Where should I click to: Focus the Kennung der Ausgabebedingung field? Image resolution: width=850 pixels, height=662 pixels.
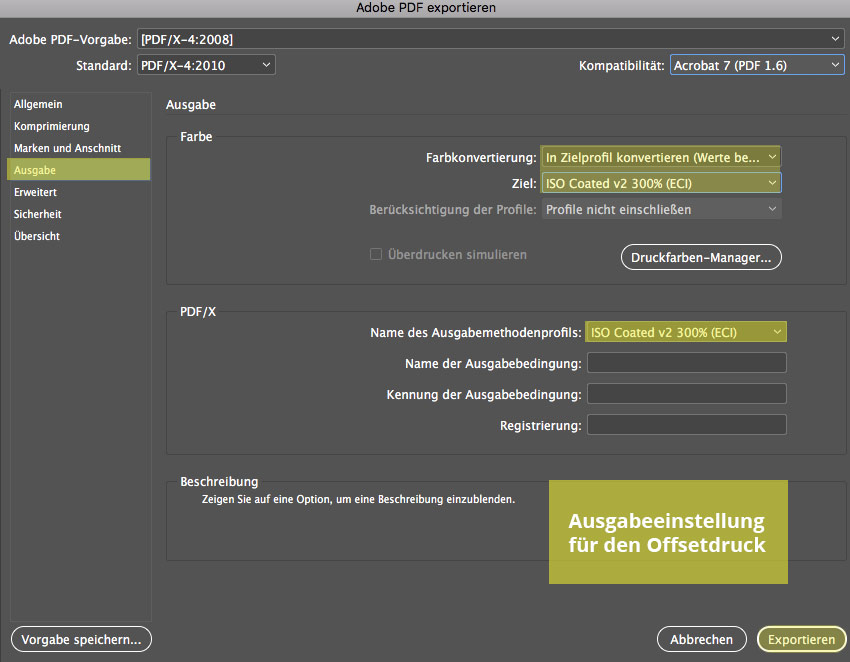click(x=687, y=394)
